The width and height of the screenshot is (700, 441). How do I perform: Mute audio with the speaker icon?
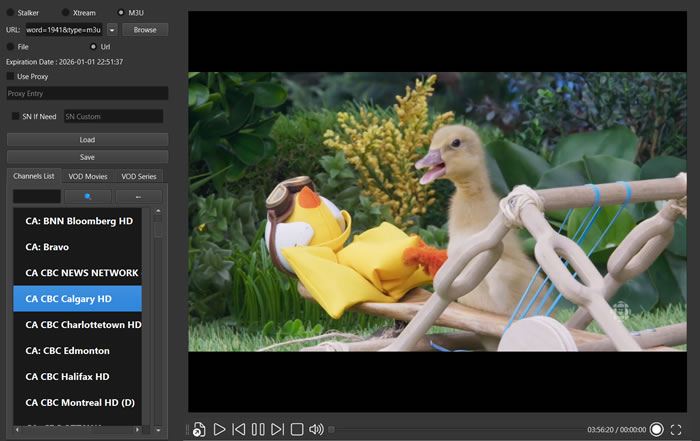316,429
